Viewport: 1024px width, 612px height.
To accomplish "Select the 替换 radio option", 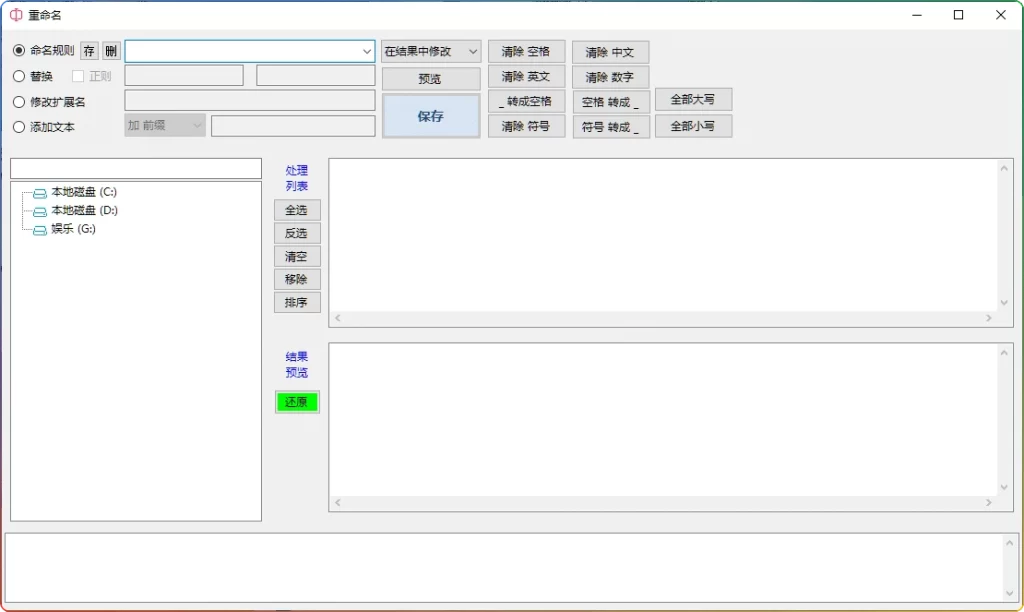I will (x=20, y=75).
